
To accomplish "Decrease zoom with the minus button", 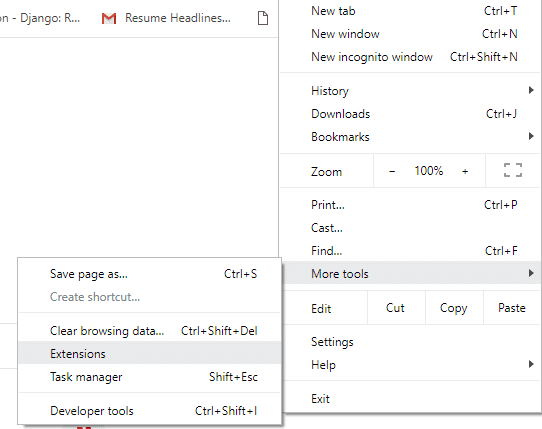I will 392,171.
